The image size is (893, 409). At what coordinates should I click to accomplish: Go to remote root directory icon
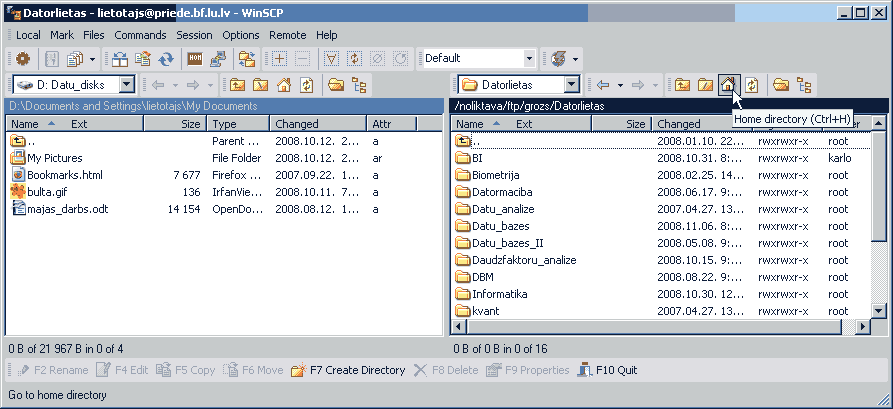click(x=705, y=85)
